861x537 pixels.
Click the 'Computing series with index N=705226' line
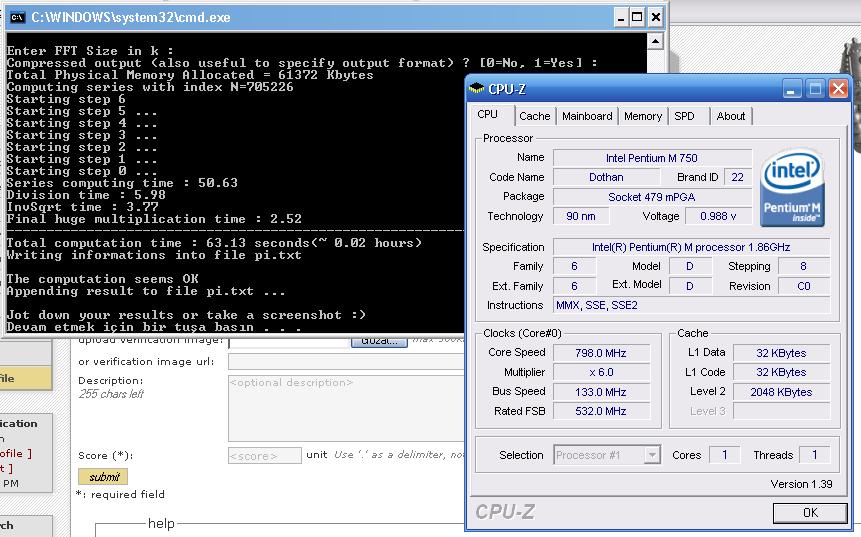(x=150, y=87)
